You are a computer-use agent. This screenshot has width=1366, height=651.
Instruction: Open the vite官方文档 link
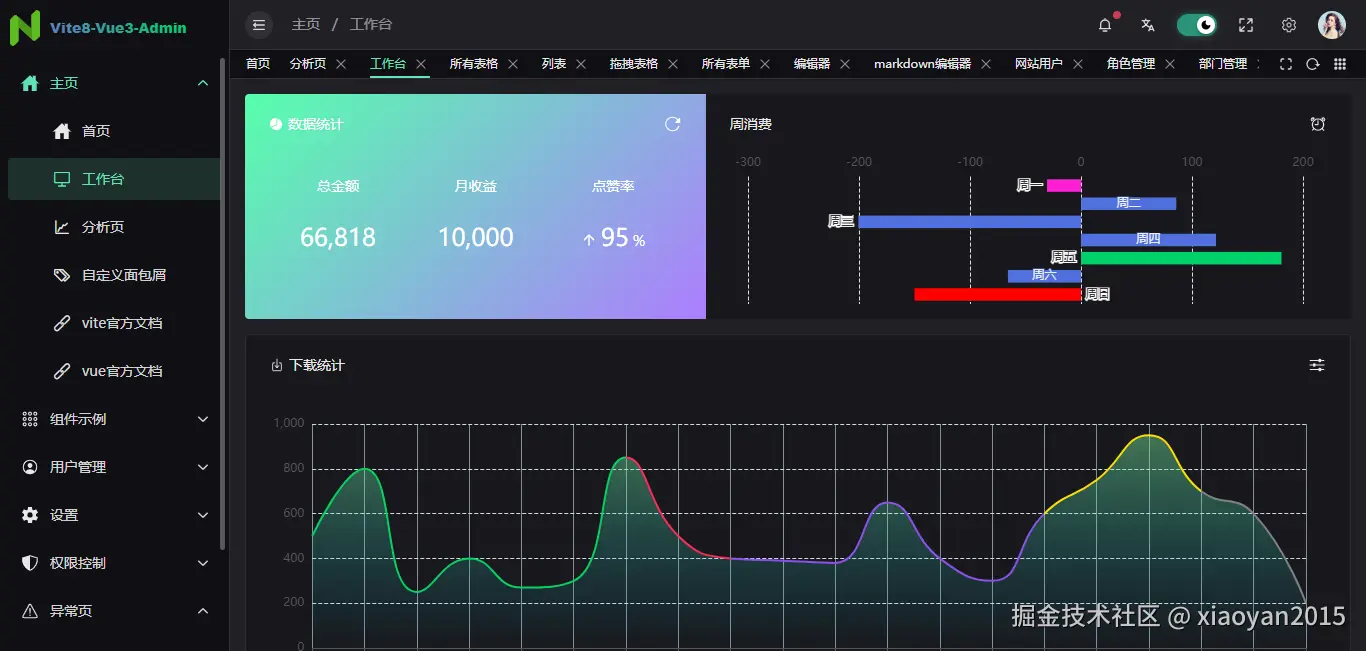(x=114, y=323)
